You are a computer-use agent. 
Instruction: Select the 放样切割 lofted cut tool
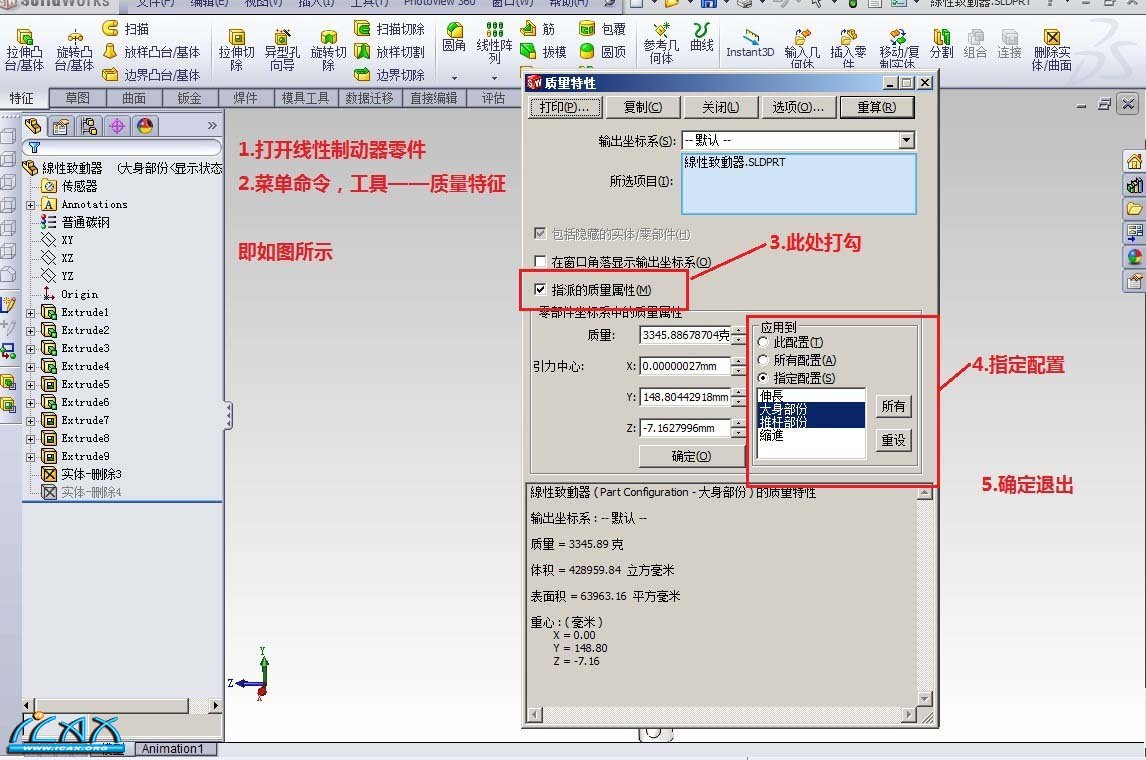pyautogui.click(x=390, y=52)
